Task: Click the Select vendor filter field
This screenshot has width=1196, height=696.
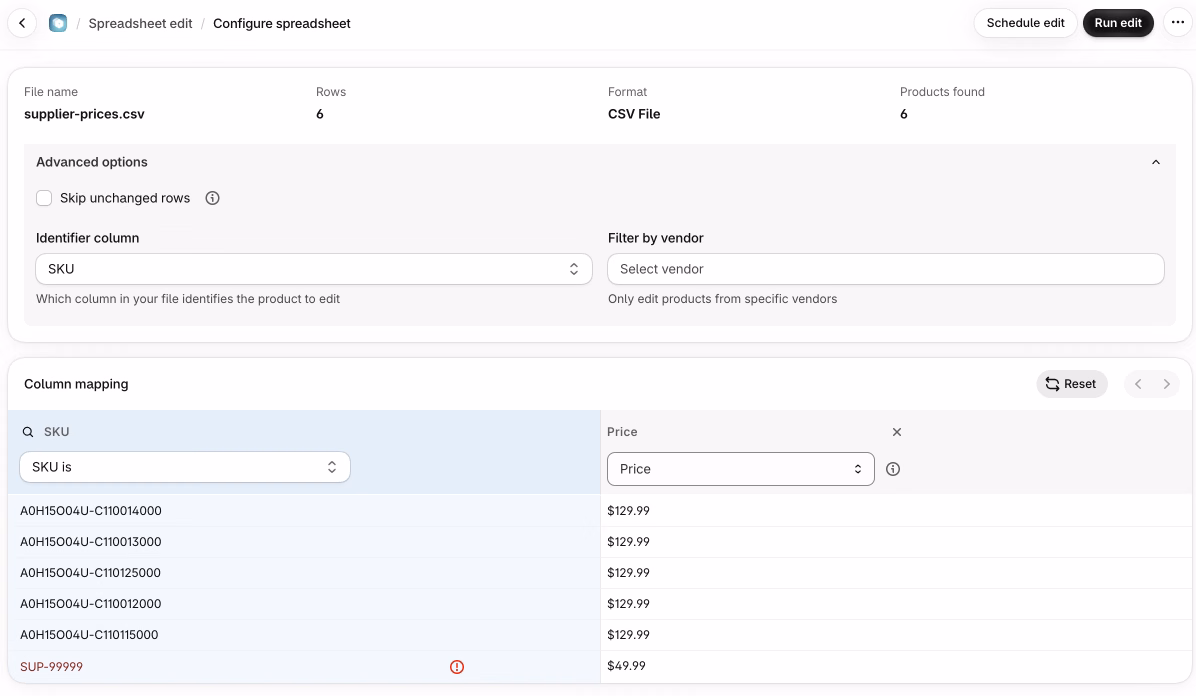Action: coord(886,269)
